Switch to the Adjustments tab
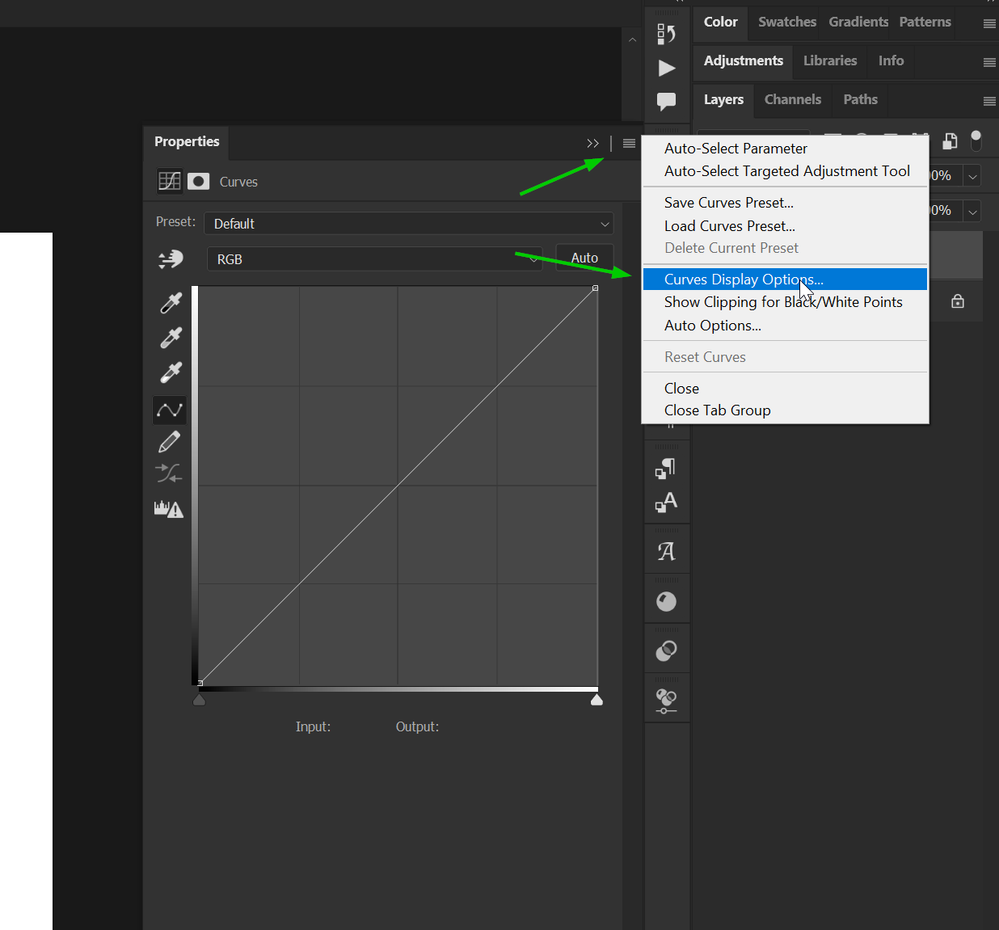The width and height of the screenshot is (999, 930). tap(743, 61)
